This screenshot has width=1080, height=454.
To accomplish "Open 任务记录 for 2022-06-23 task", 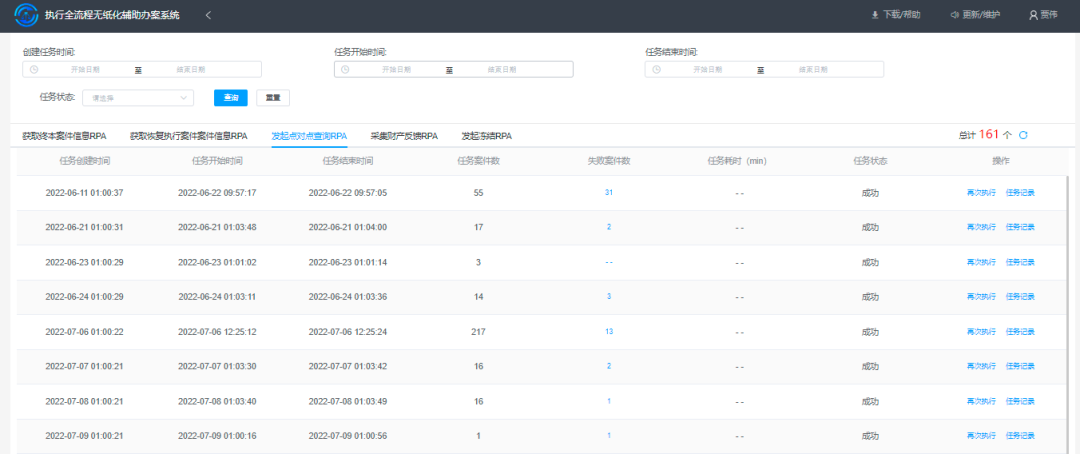I will [1020, 262].
